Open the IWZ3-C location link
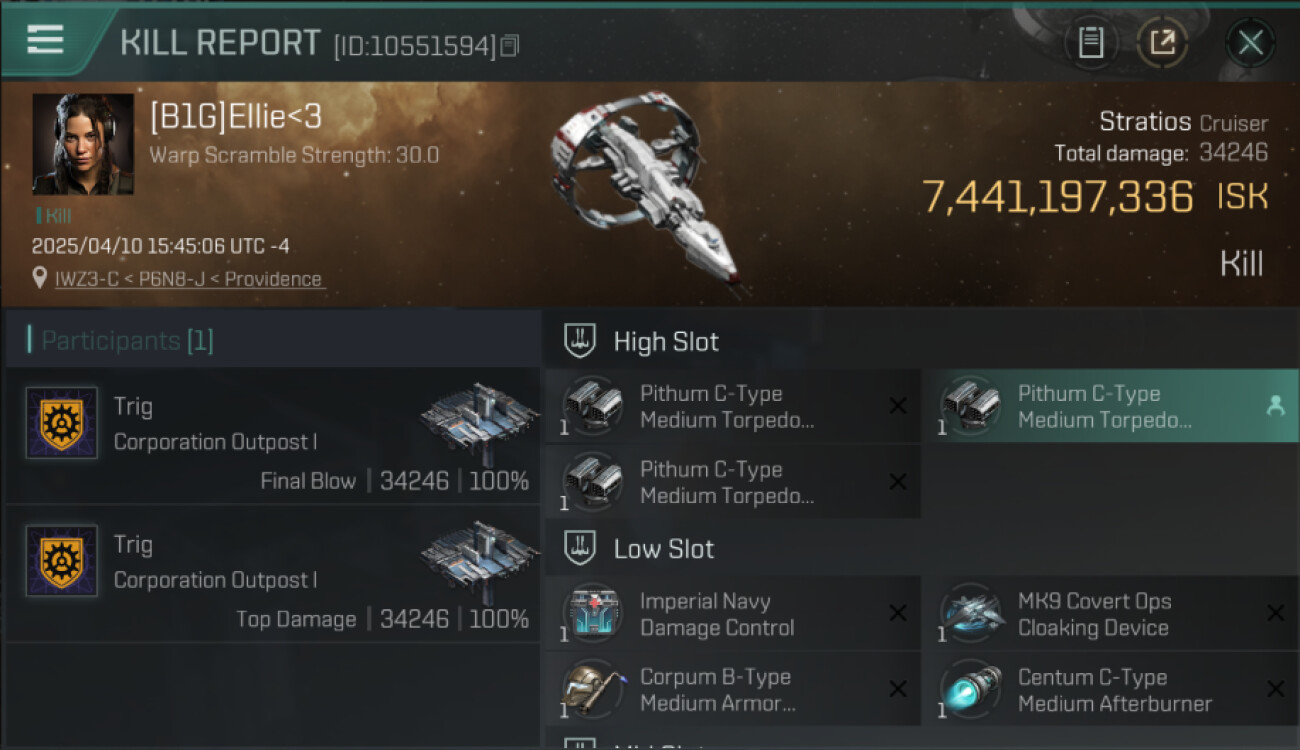The image size is (1300, 750). click(189, 279)
